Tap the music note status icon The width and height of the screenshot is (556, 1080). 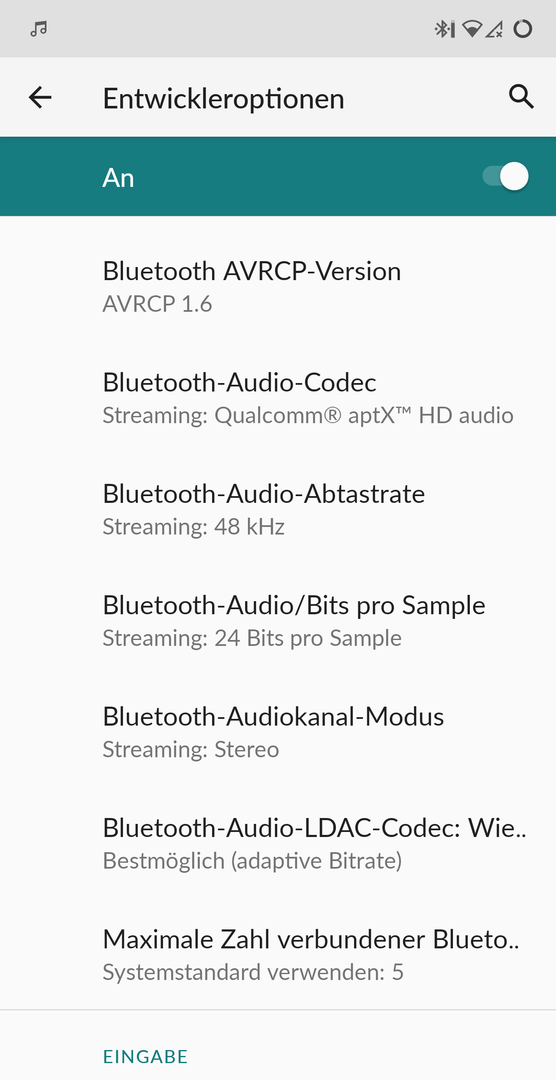(39, 29)
